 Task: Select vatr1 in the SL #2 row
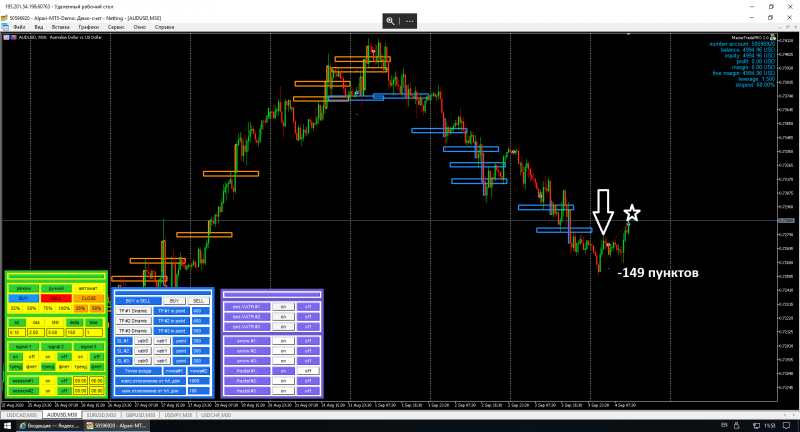(162, 351)
